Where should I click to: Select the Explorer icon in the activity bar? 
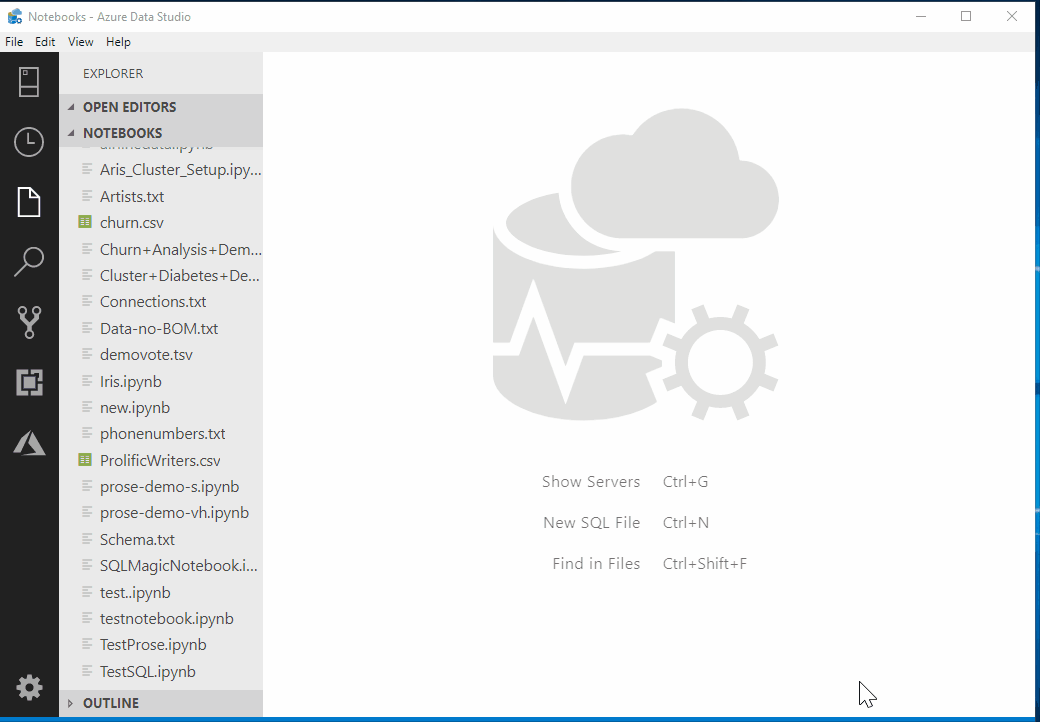(x=29, y=201)
